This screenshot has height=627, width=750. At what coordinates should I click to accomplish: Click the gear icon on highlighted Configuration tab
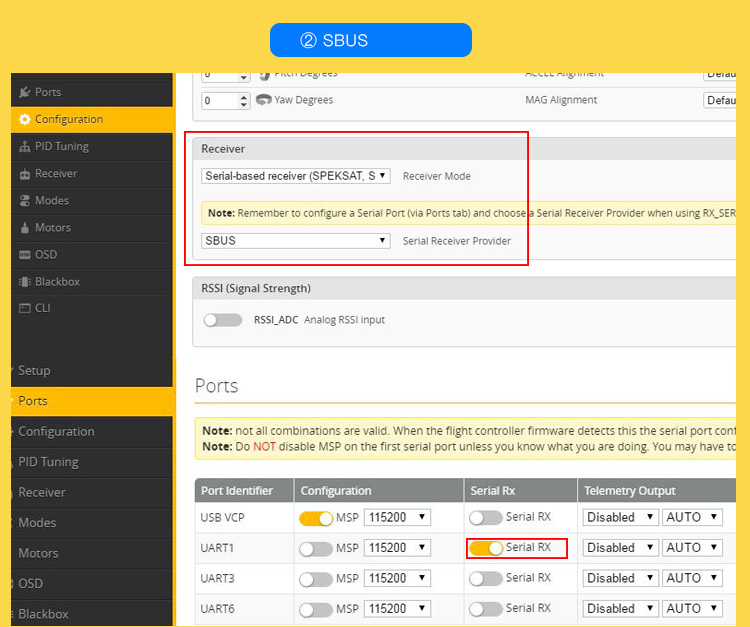pos(24,119)
